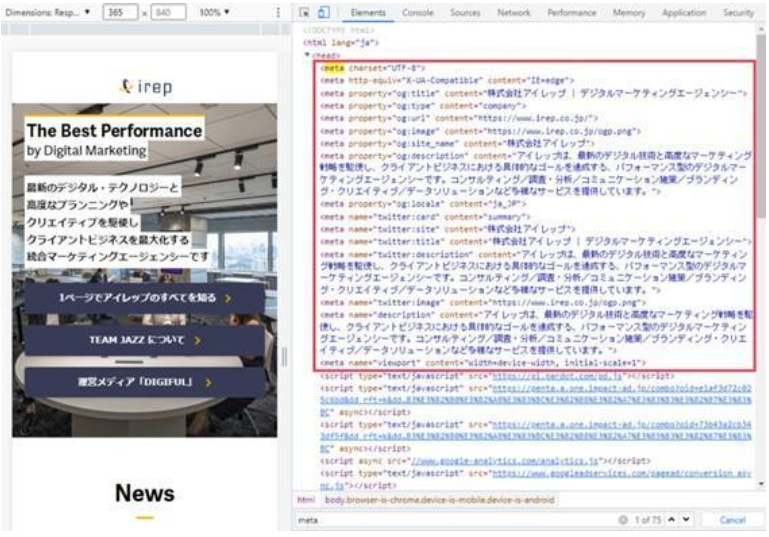Image resolution: width=769 pixels, height=537 pixels.
Task: Select html in the breadcrumb bar
Action: pyautogui.click(x=304, y=499)
